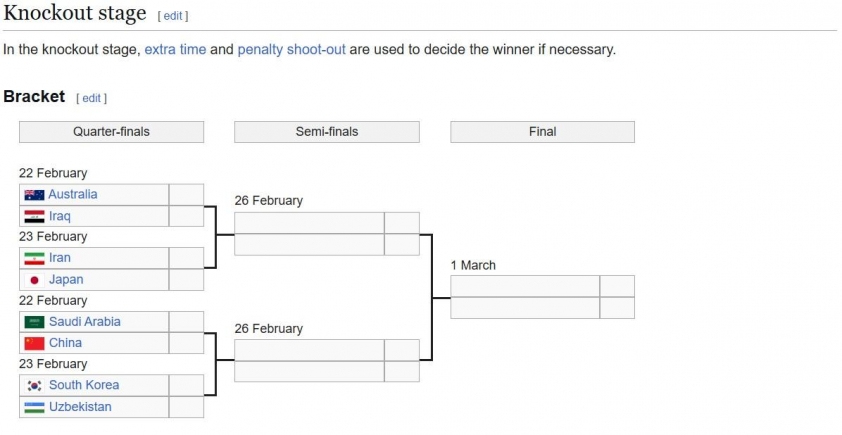Image resolution: width=842 pixels, height=435 pixels.
Task: Edit the Knockout stage section
Action: pyautogui.click(x=172, y=17)
